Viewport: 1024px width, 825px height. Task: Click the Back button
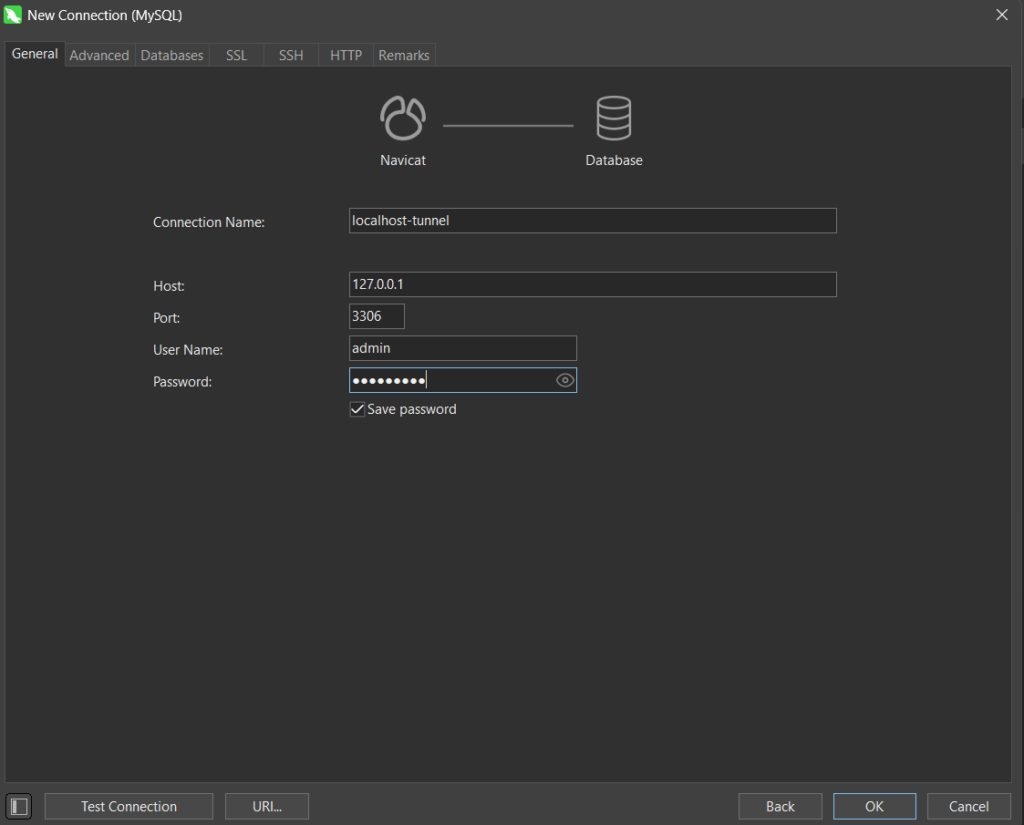(x=780, y=806)
